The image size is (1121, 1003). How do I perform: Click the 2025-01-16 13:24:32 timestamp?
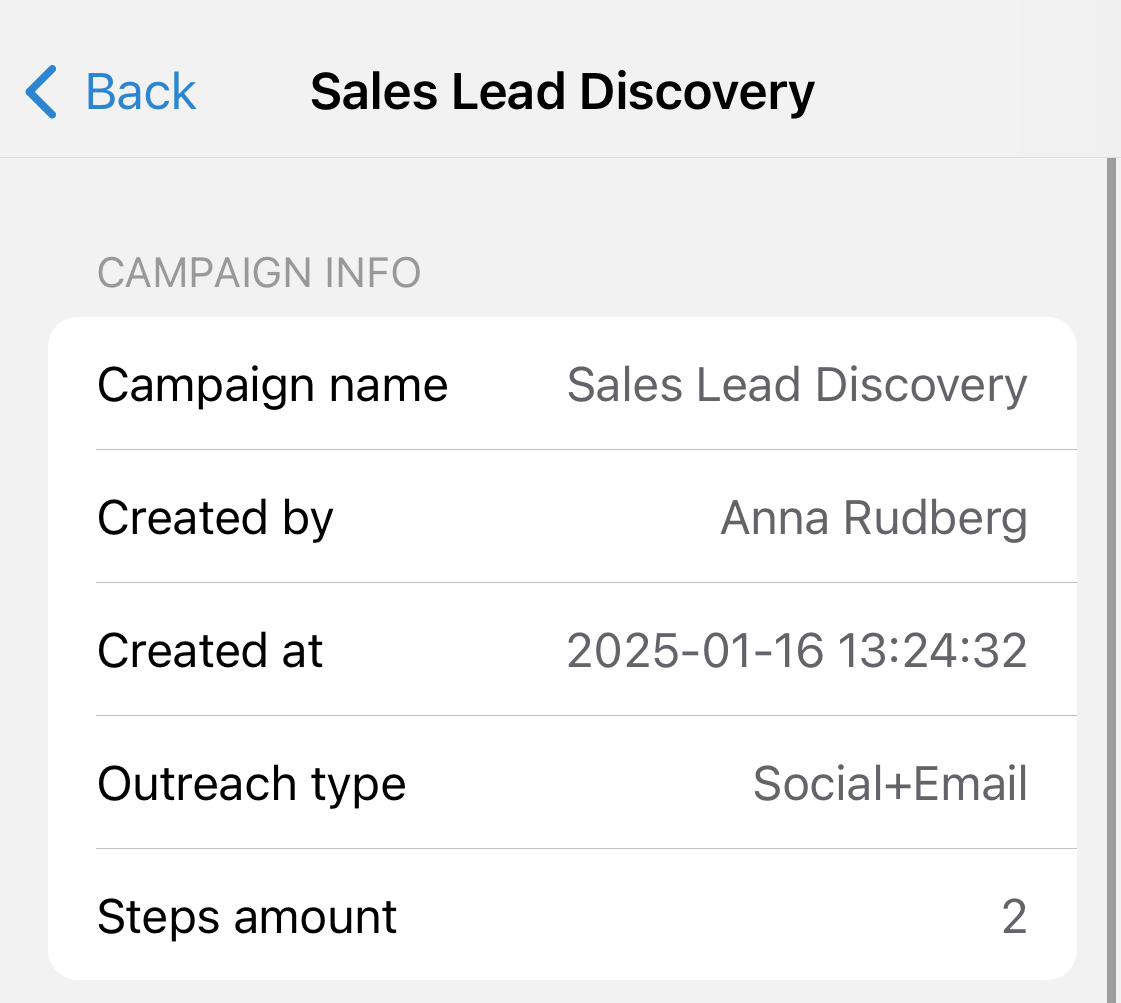click(797, 651)
